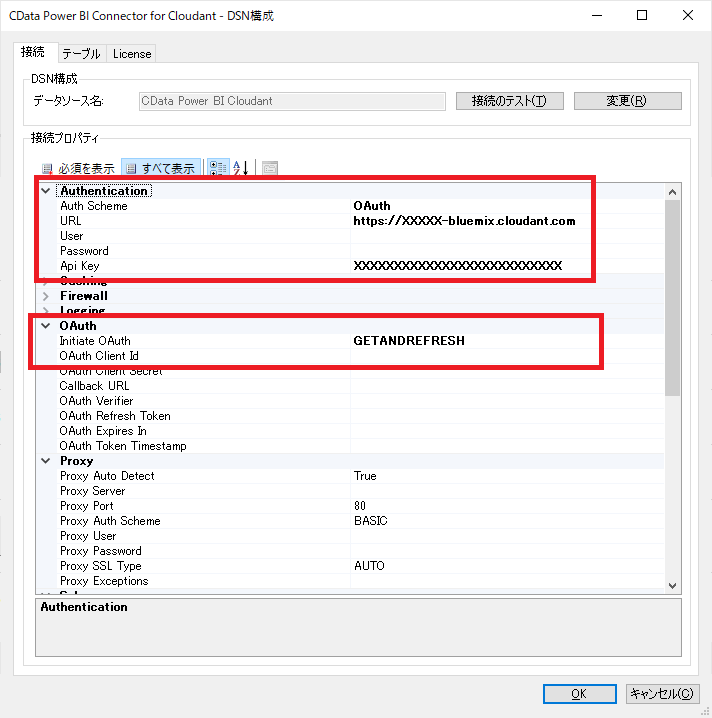Click the alphabetical sort A-Z icon
Screen dimensions: 712x718
[241, 168]
